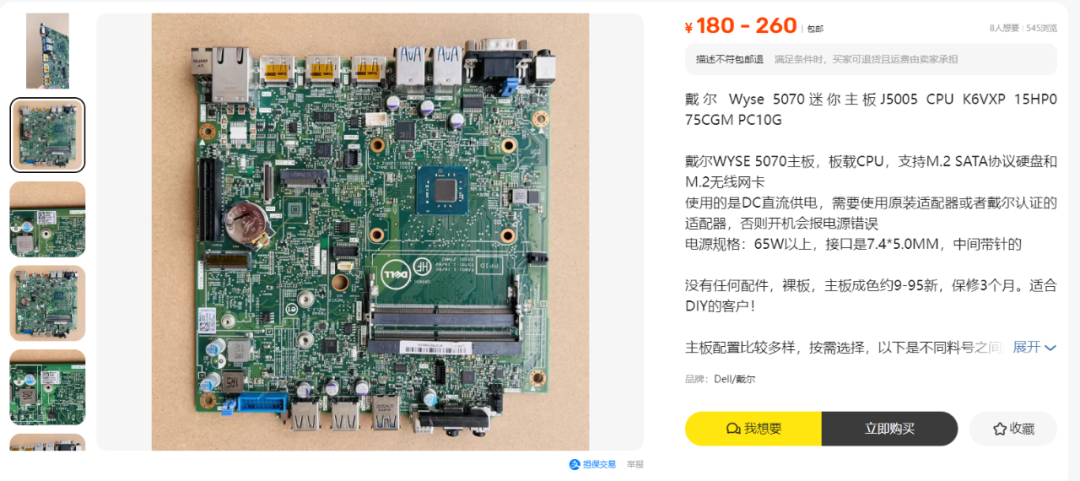Expand the description with 展开
1080x481 pixels.
tap(1034, 347)
